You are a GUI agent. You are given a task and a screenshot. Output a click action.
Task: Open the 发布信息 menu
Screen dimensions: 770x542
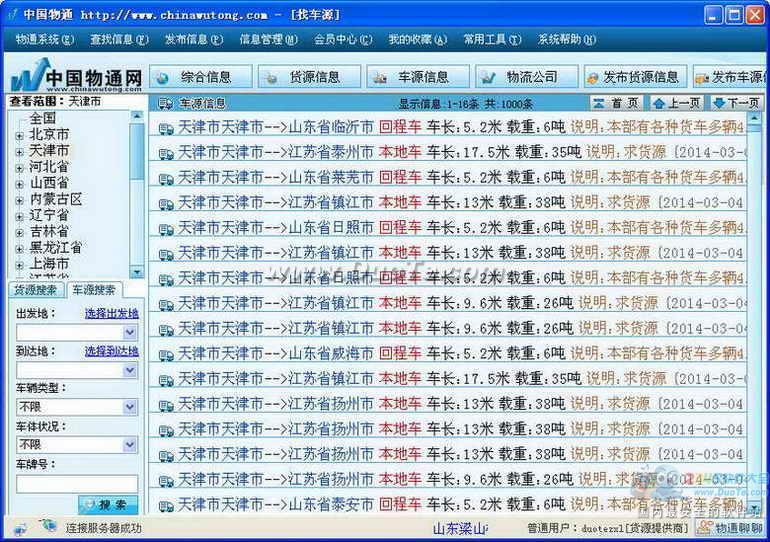(x=194, y=39)
